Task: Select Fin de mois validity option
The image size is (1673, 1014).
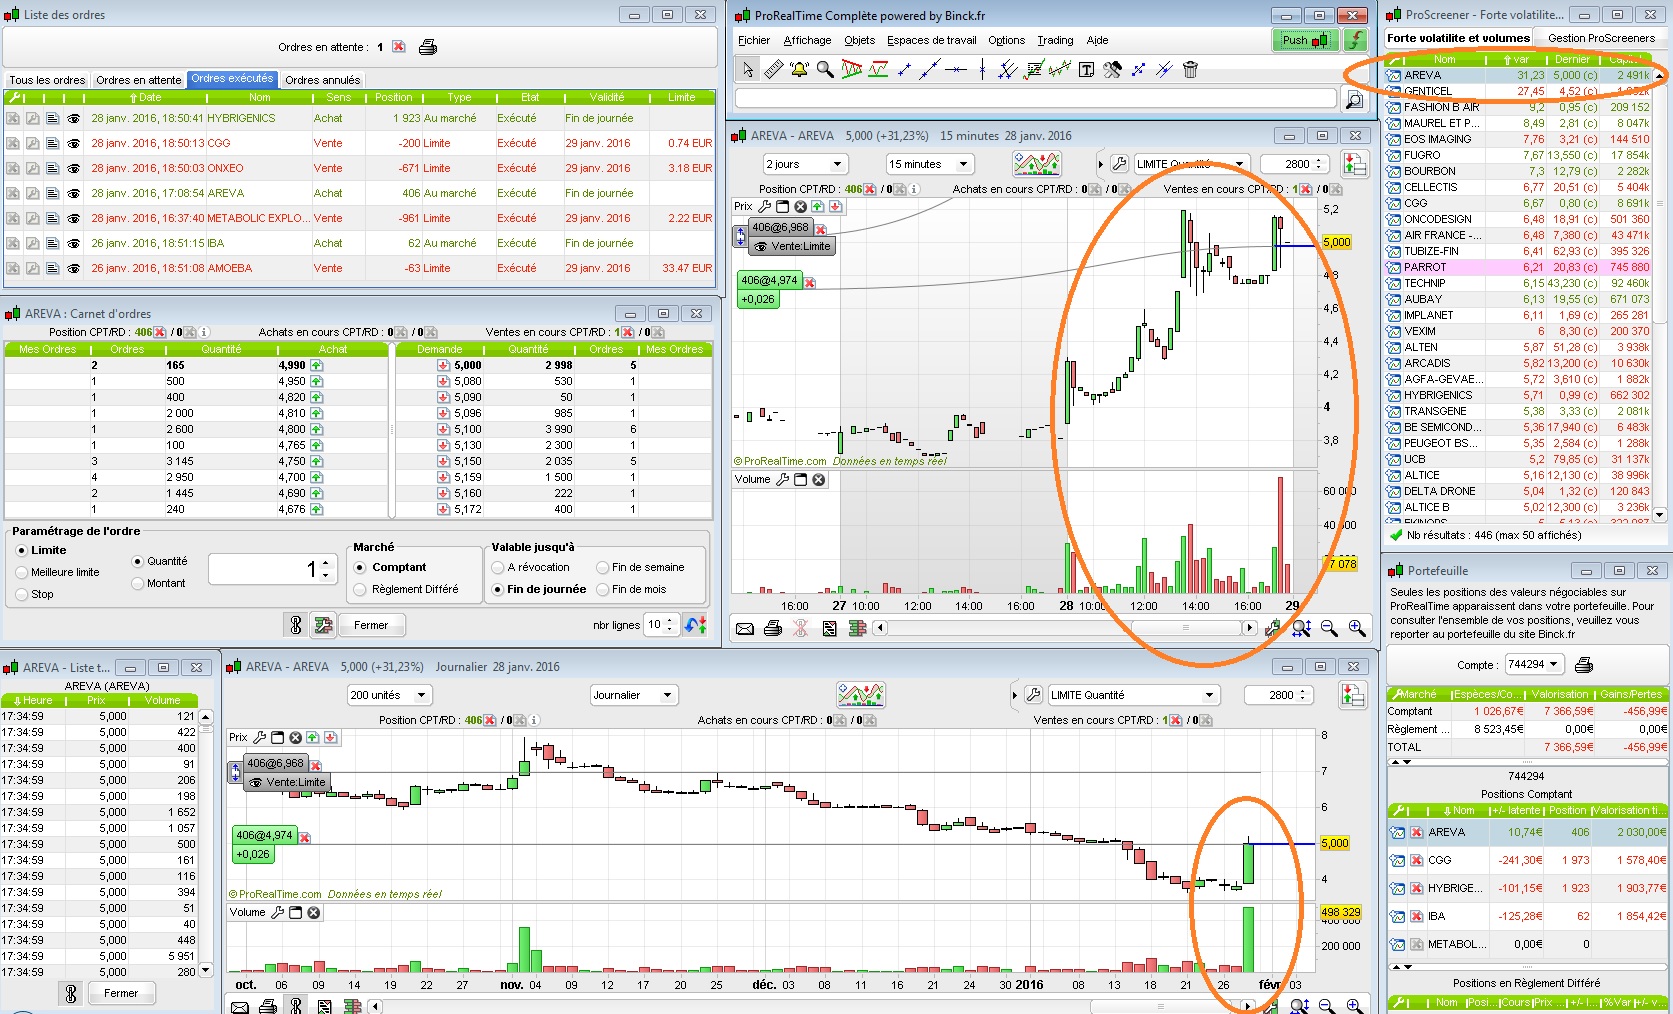Action: point(602,590)
